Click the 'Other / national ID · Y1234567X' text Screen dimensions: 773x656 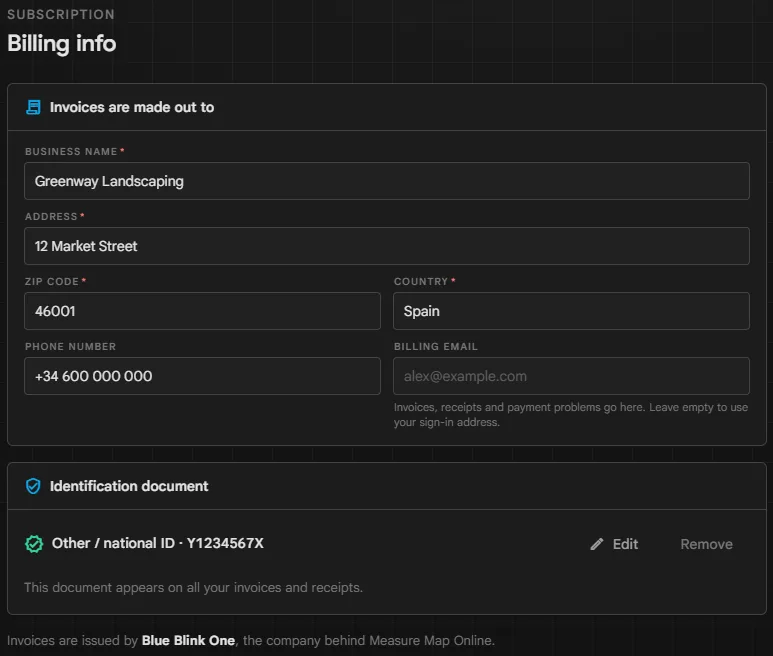pyautogui.click(x=158, y=543)
